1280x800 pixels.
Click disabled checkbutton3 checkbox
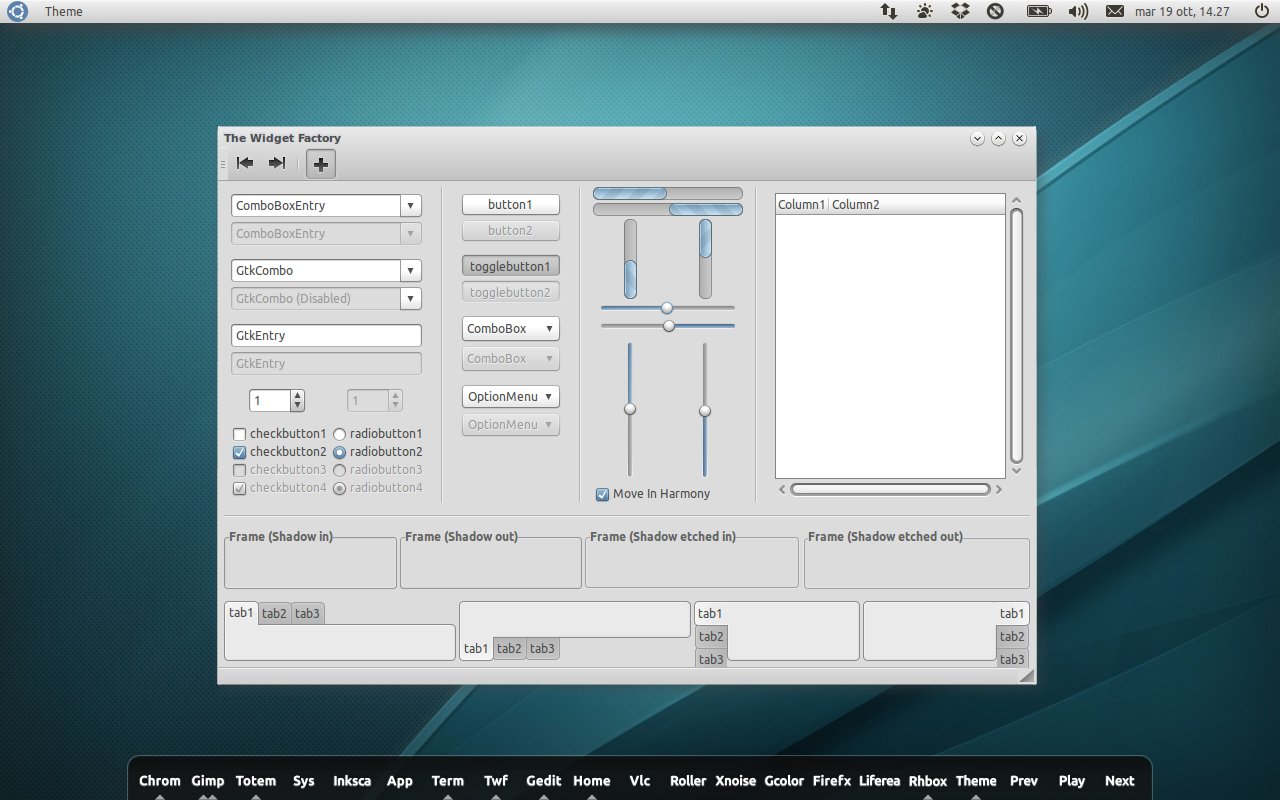(x=239, y=470)
